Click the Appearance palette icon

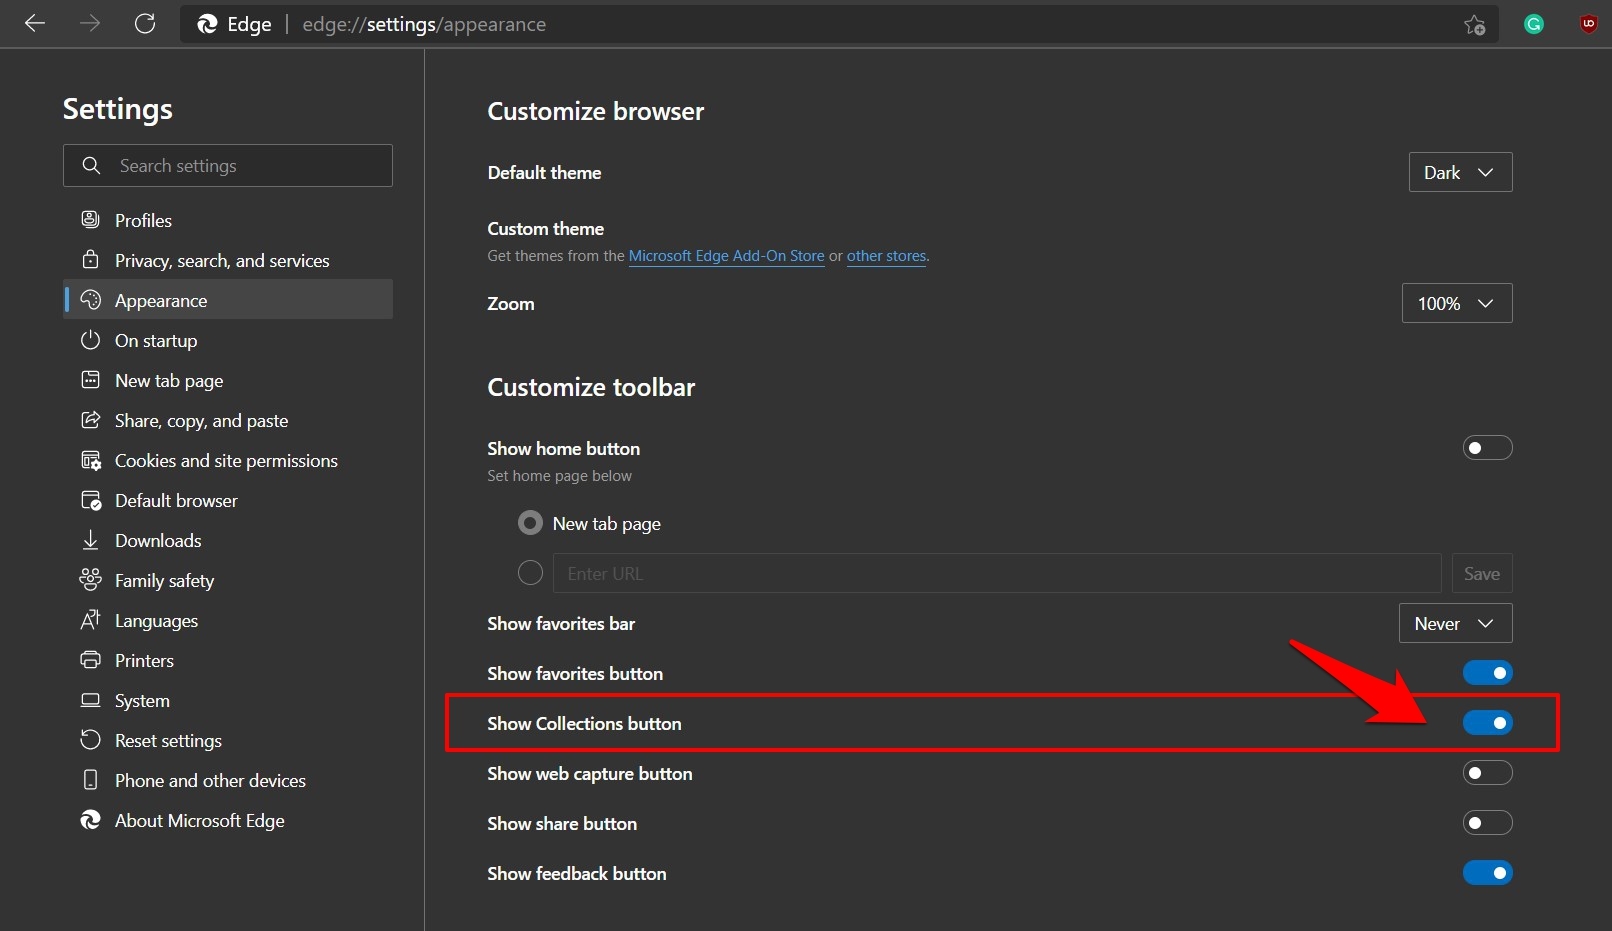[x=90, y=299]
